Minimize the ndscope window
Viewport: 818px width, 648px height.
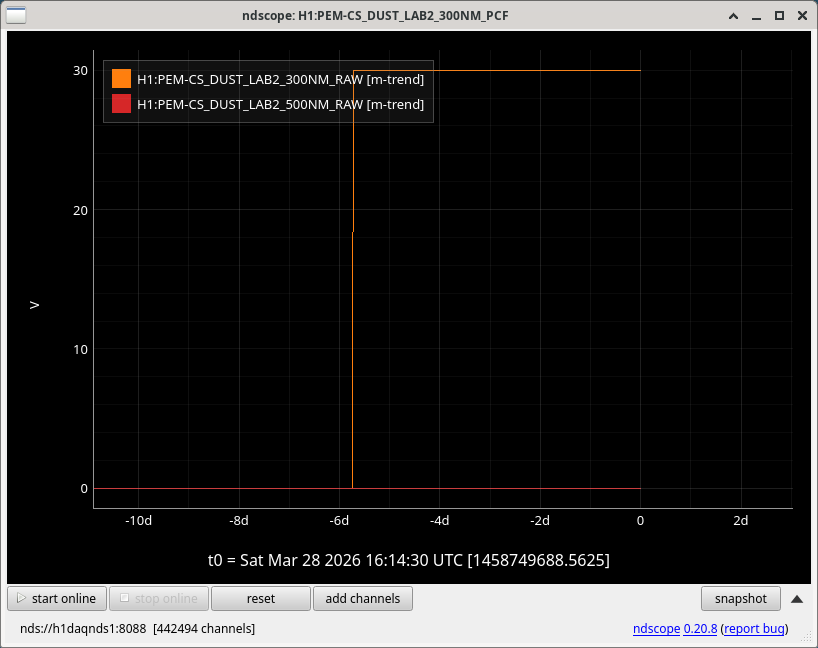[x=757, y=16]
